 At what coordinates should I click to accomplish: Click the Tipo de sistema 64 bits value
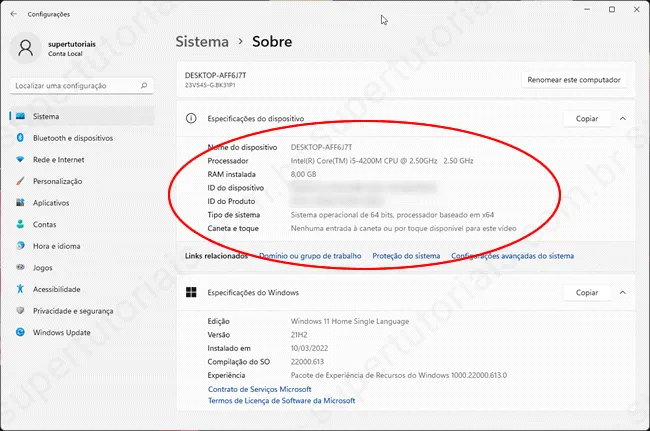[x=392, y=215]
